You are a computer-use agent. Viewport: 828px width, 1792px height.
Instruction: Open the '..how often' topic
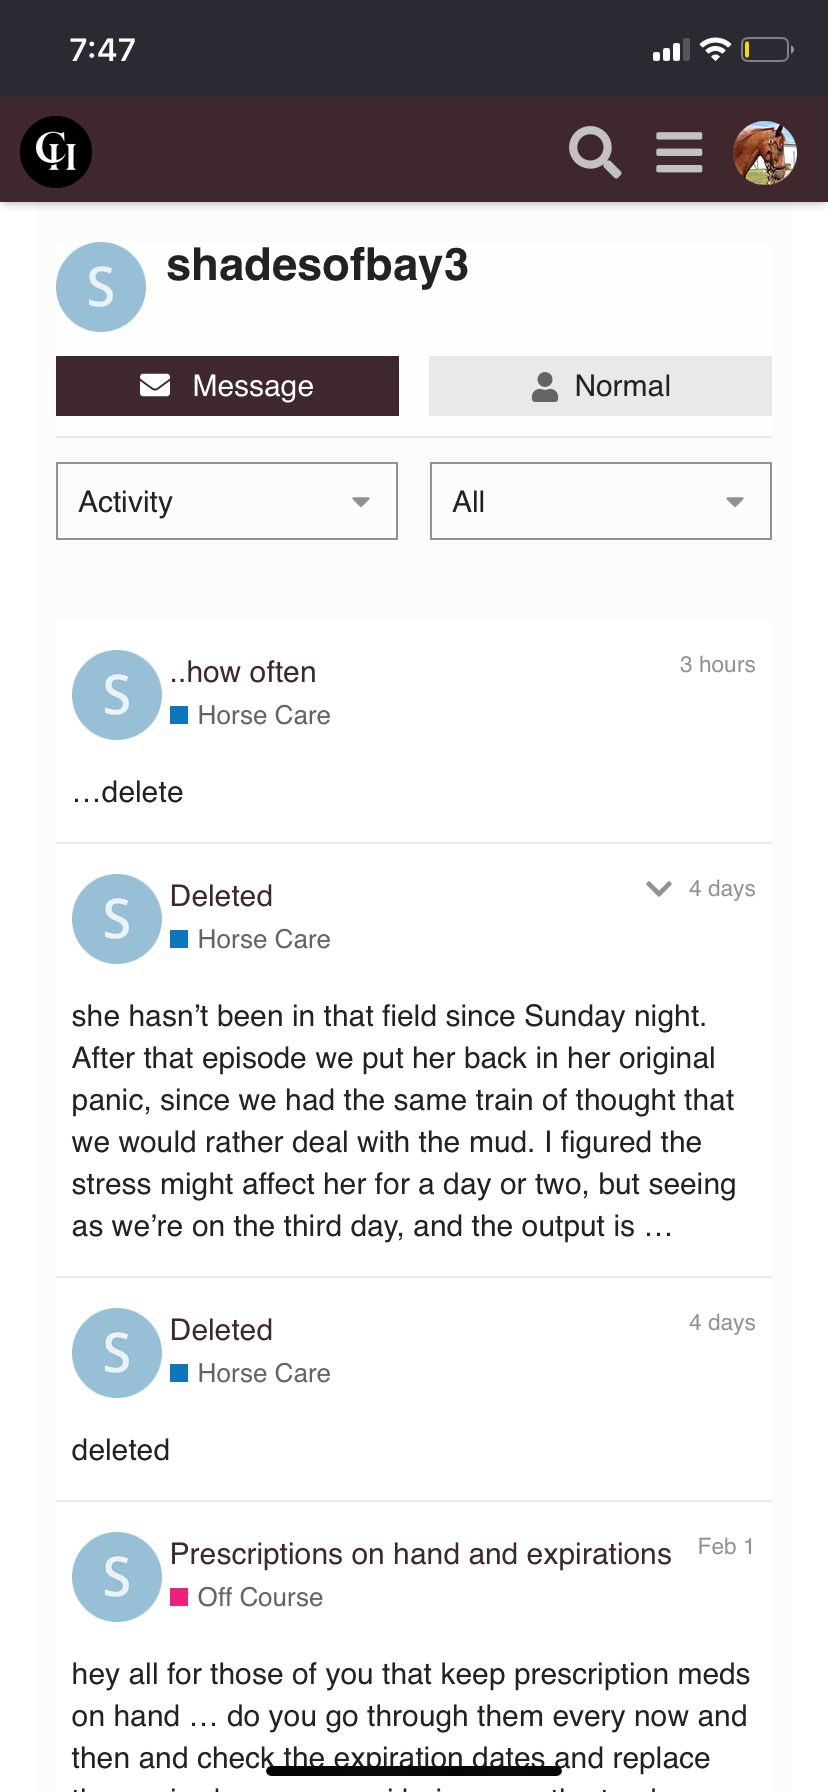pos(243,672)
